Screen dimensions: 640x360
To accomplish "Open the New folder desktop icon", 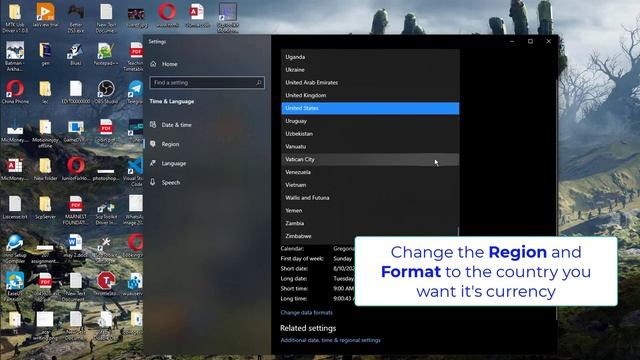I will [45, 169].
